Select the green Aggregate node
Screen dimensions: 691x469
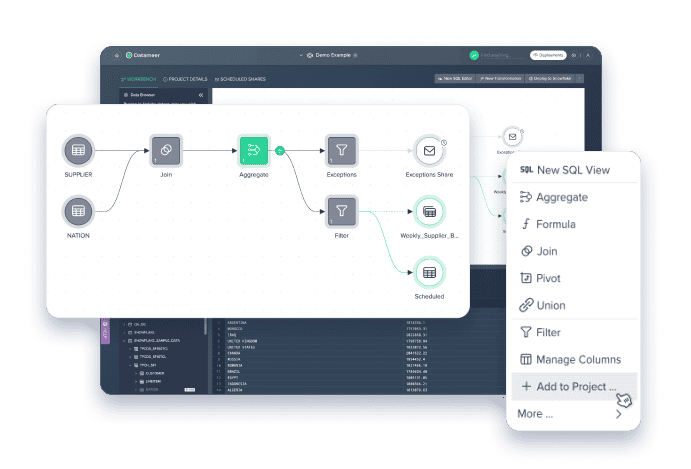click(253, 150)
